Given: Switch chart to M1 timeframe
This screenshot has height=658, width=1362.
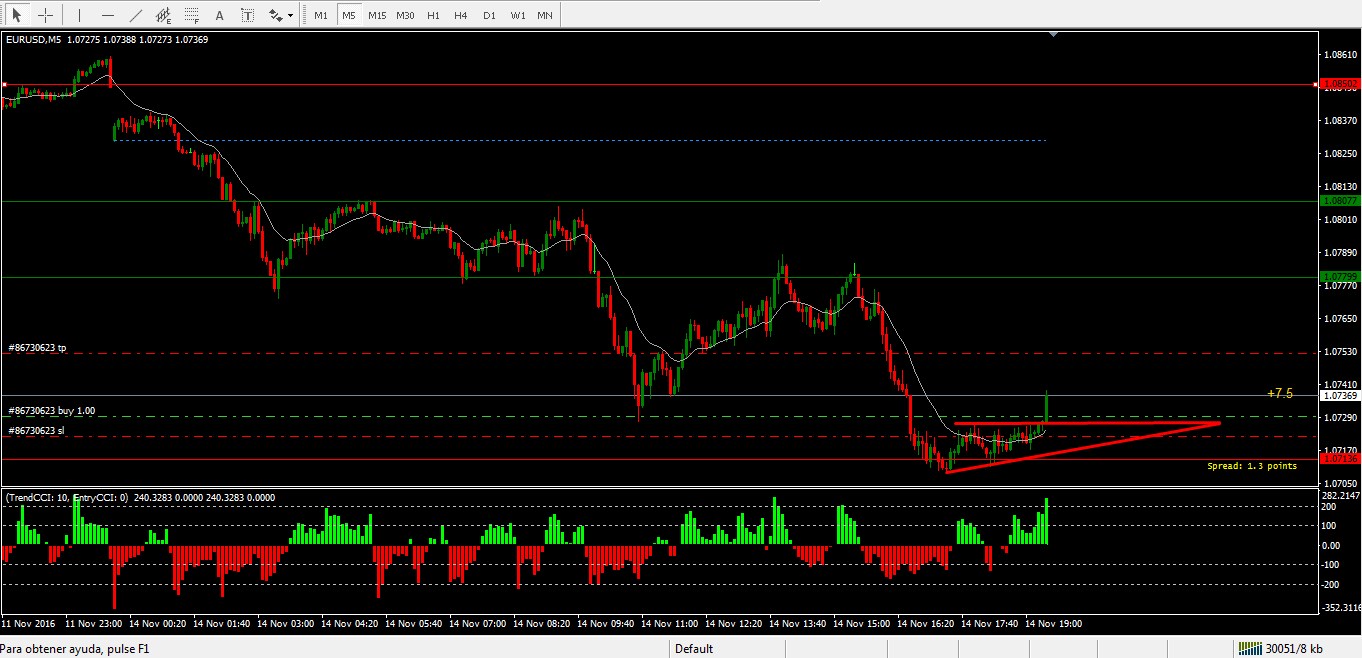Looking at the screenshot, I should coord(320,16).
